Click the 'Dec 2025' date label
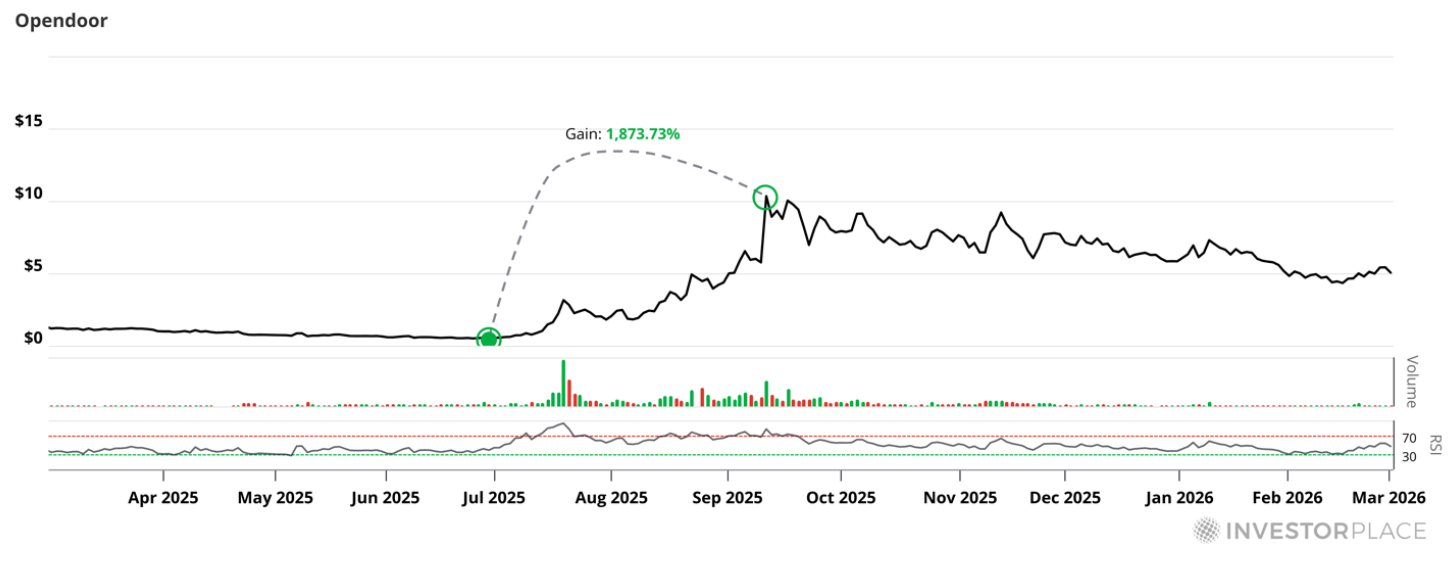 point(1064,497)
